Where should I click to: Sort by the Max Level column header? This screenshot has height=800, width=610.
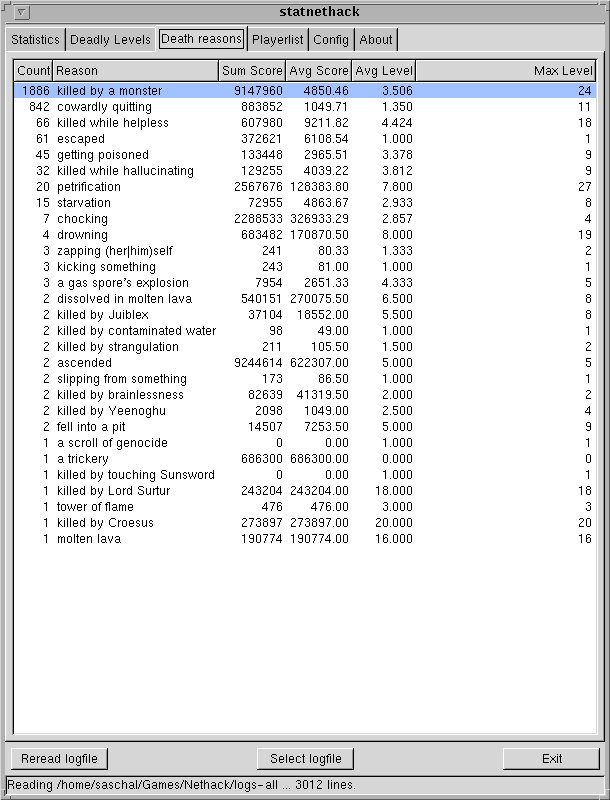coord(505,71)
